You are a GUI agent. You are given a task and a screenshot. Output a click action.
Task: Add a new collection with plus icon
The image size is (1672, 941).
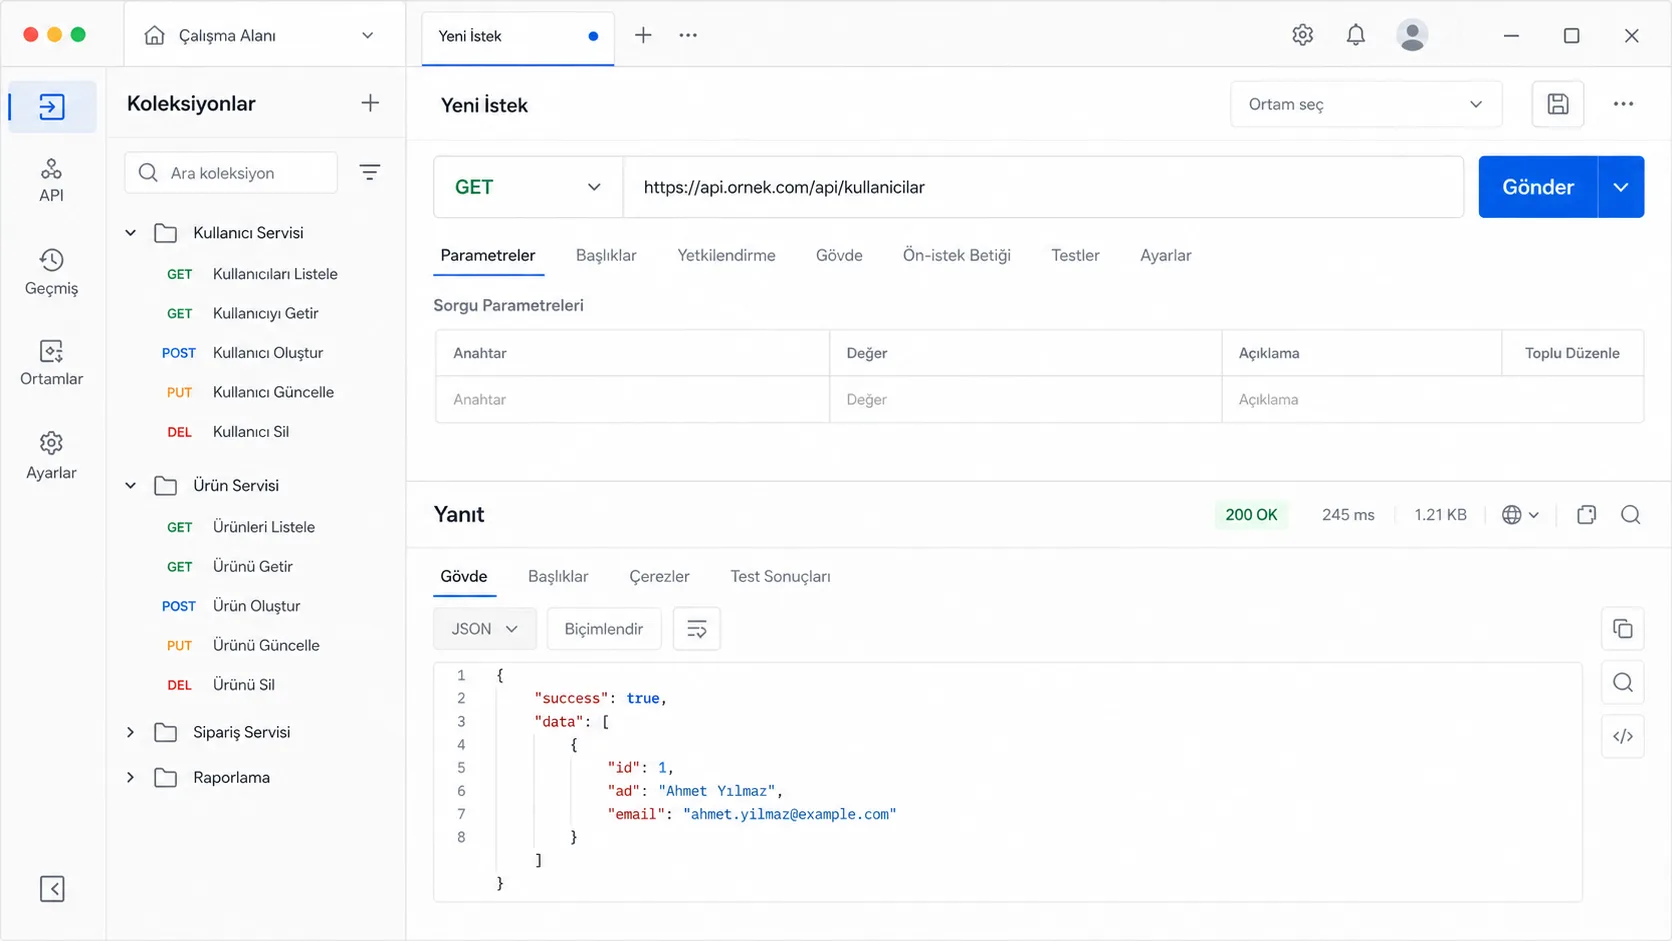(x=370, y=103)
